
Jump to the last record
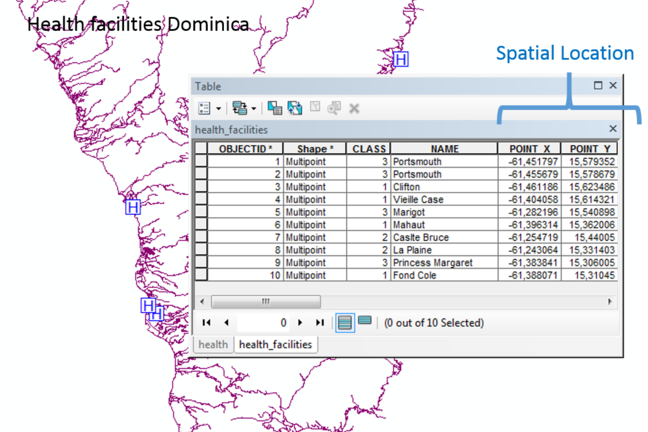click(x=320, y=323)
